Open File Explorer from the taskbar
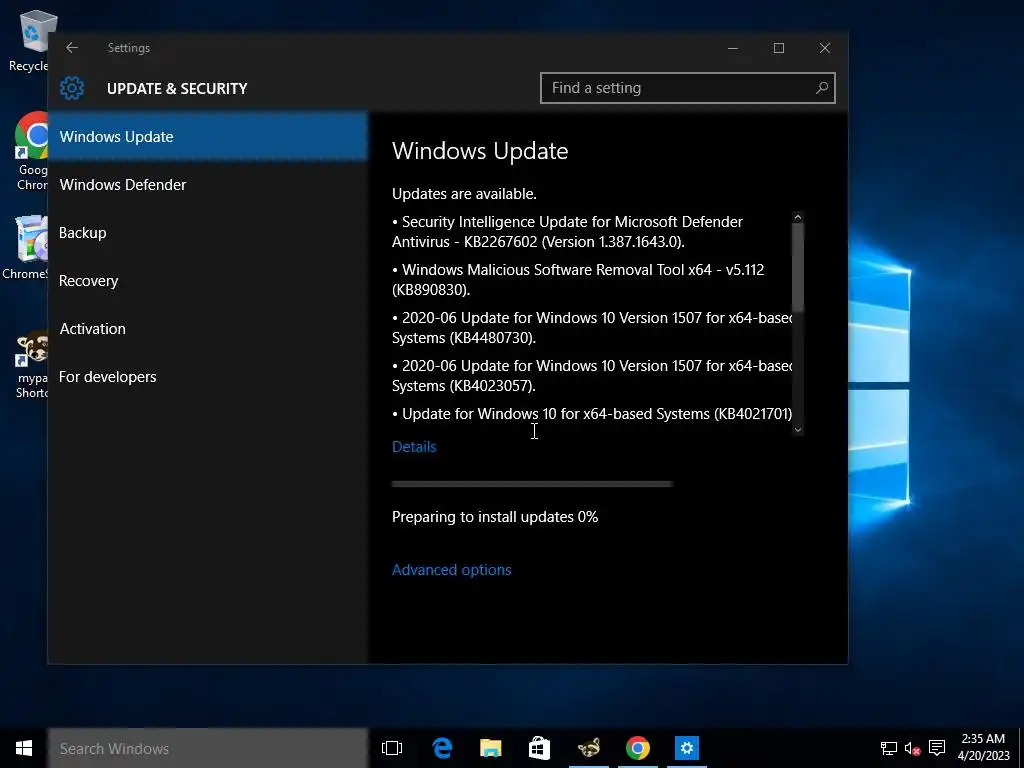 click(490, 748)
